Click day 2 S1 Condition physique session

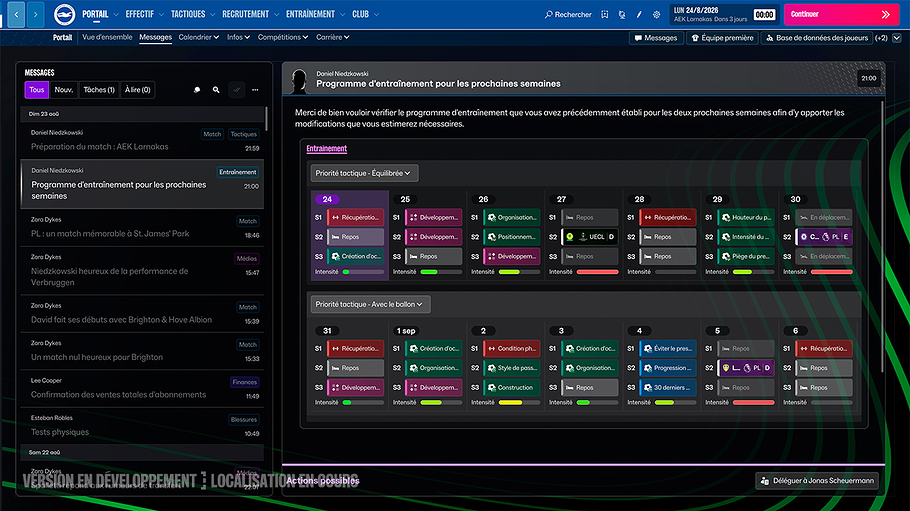click(x=511, y=348)
